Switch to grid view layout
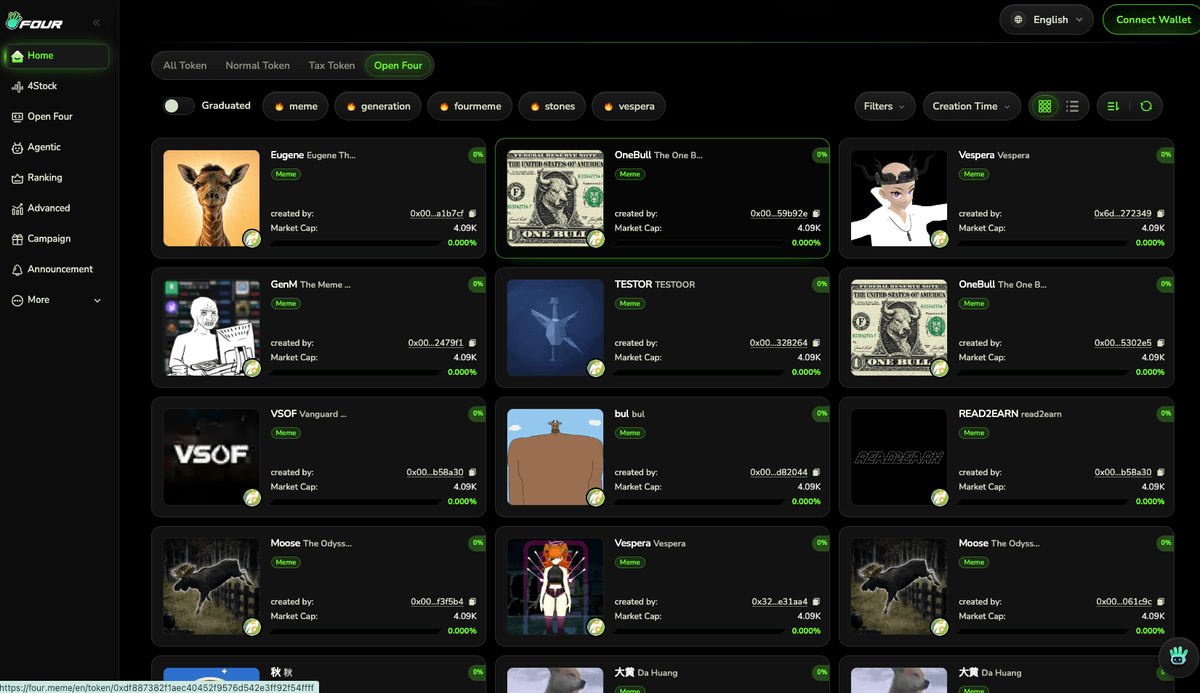Viewport: 1200px width, 693px height. click(1045, 106)
